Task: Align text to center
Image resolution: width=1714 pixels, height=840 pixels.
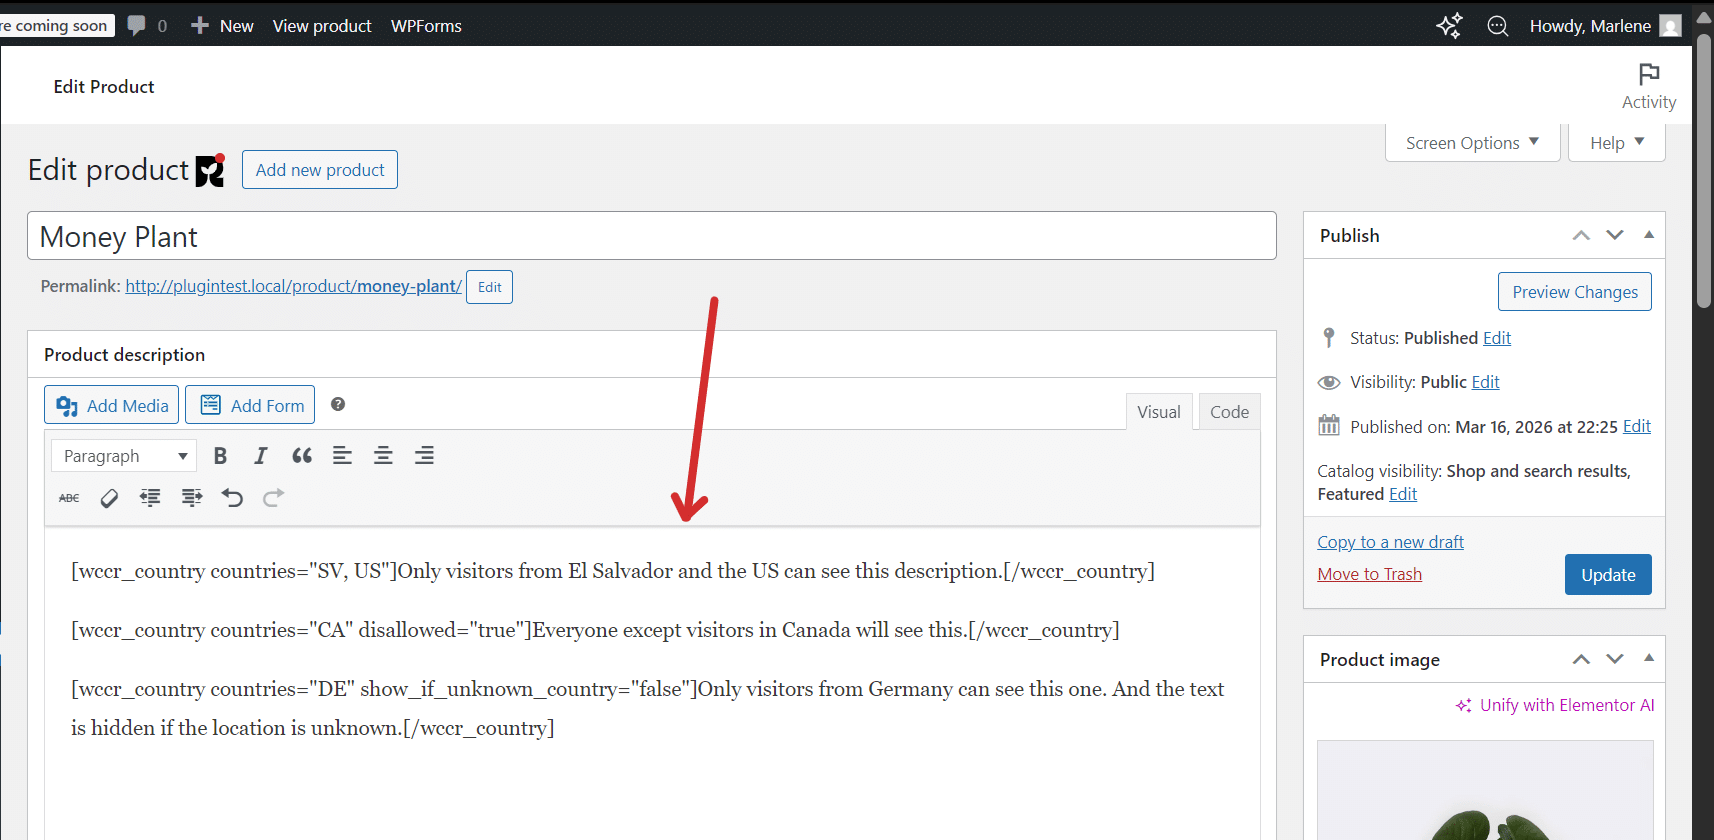Action: coord(383,456)
